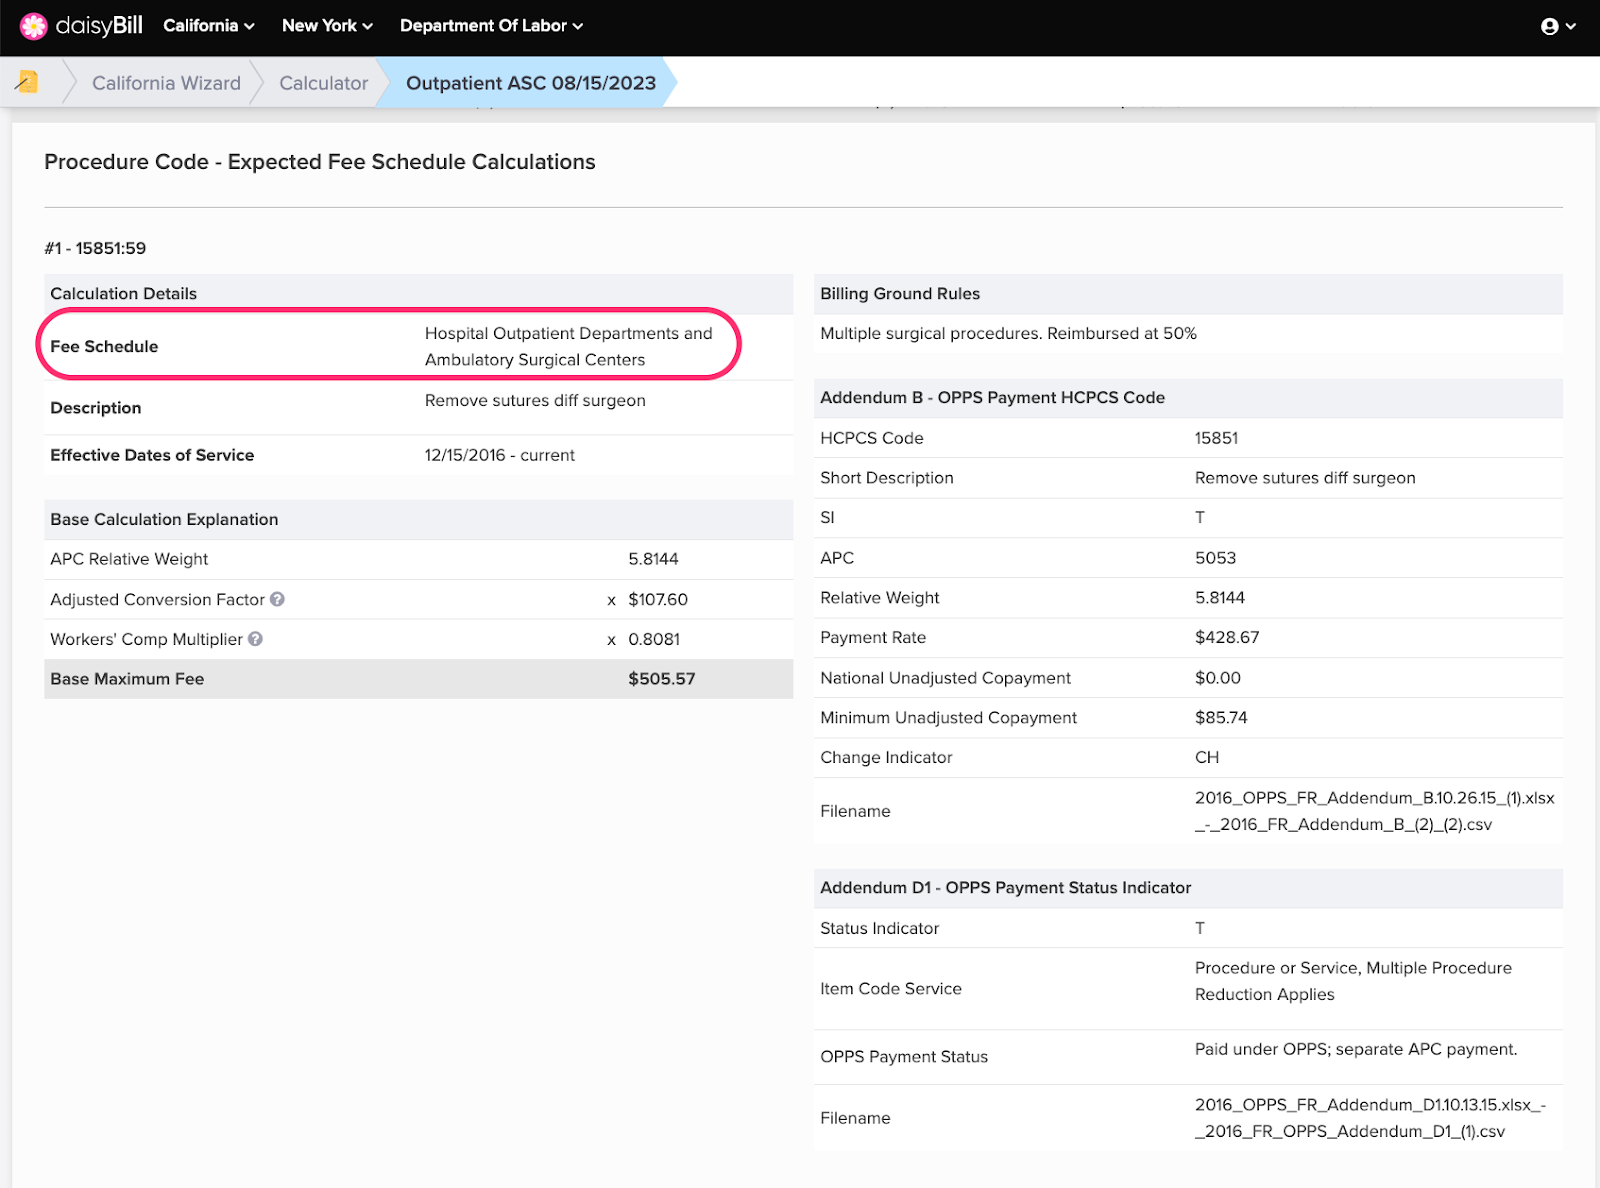Click the Addendum D1 filename text
The width and height of the screenshot is (1600, 1188).
(x=1369, y=1118)
